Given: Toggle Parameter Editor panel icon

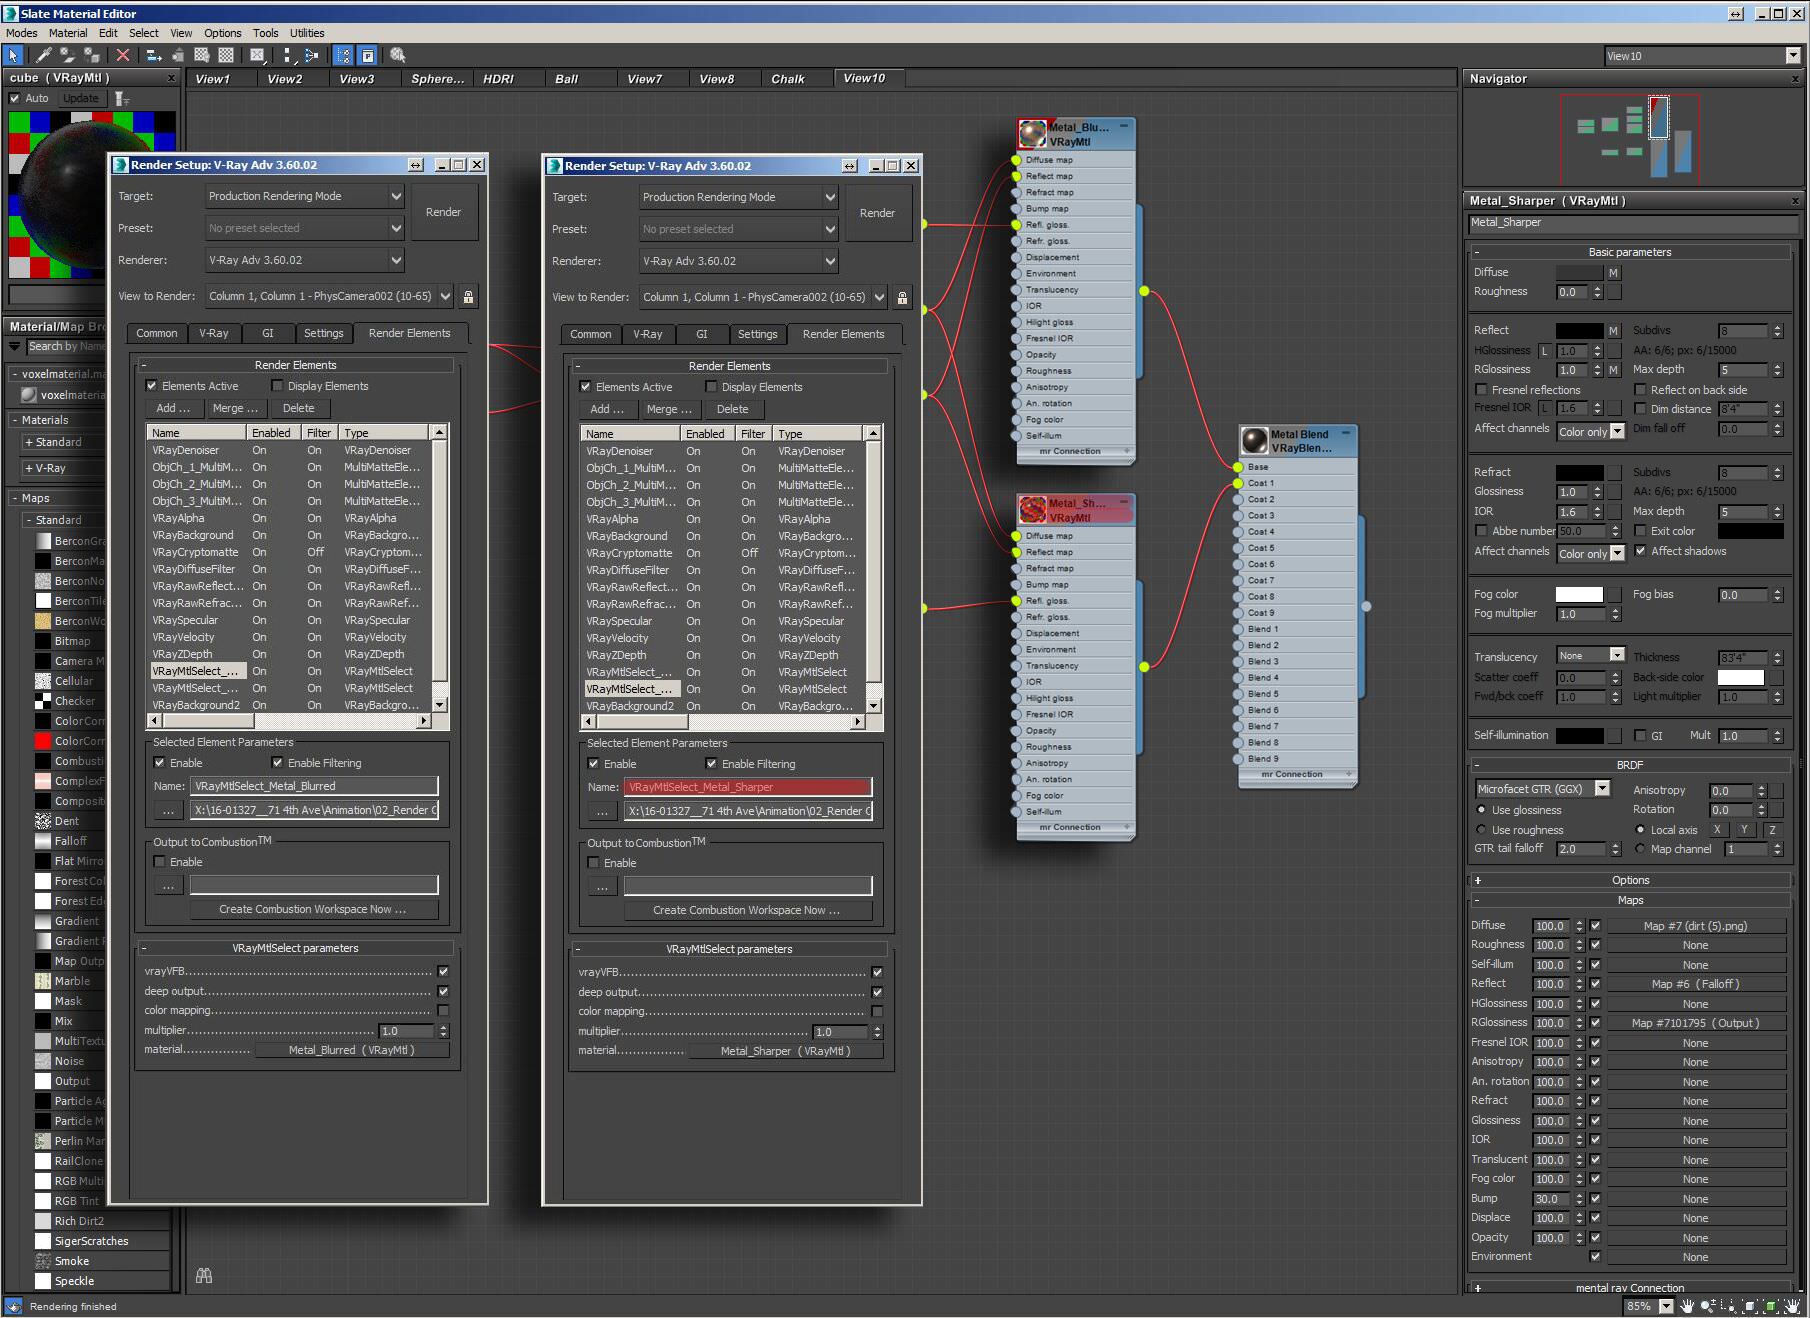Looking at the screenshot, I should point(367,55).
